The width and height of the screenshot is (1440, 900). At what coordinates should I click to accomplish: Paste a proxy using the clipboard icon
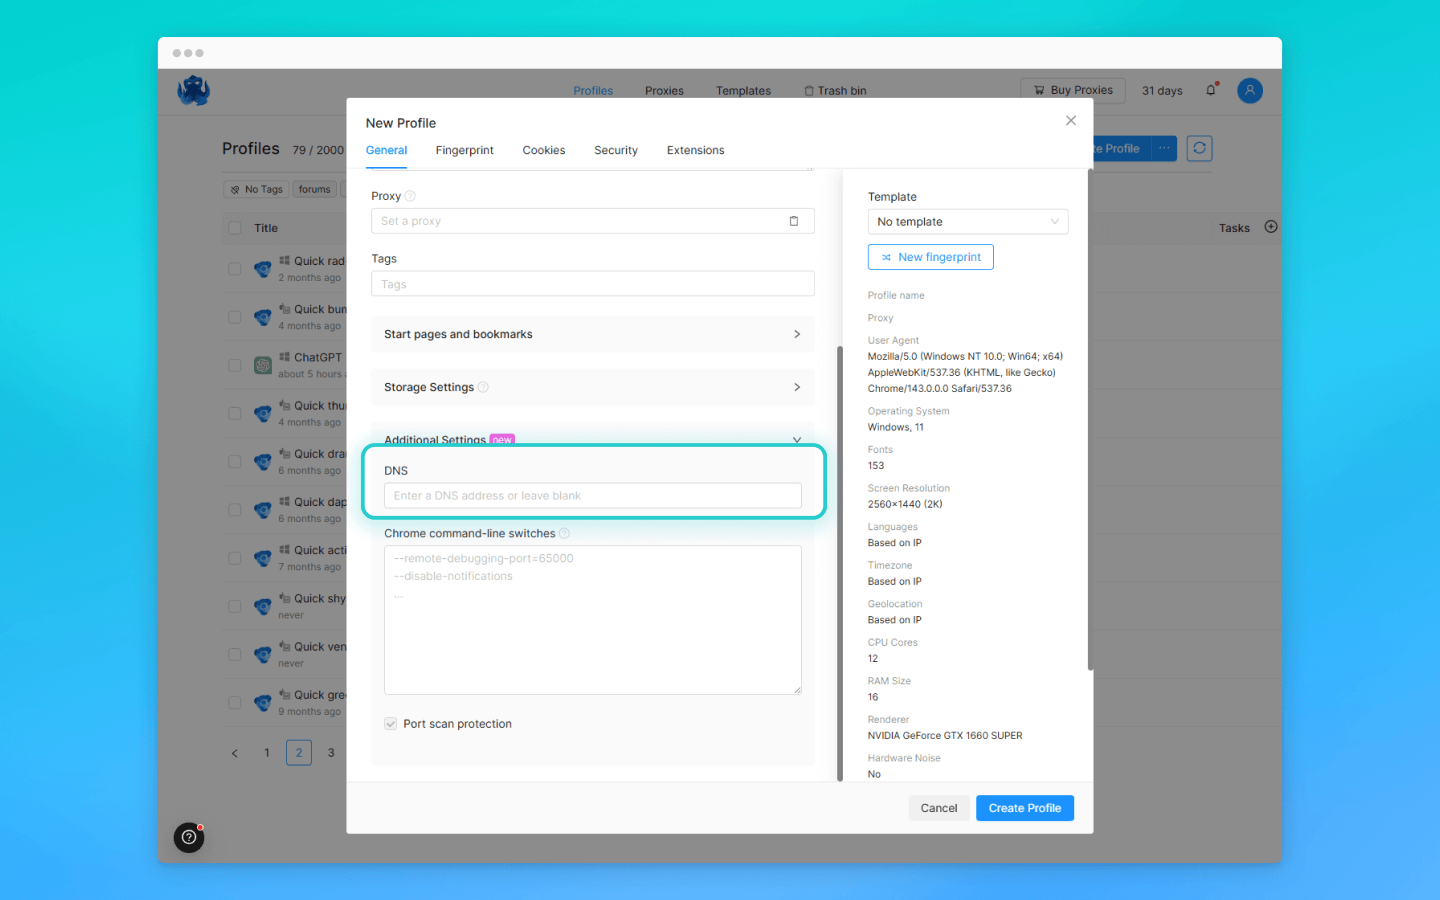(794, 221)
